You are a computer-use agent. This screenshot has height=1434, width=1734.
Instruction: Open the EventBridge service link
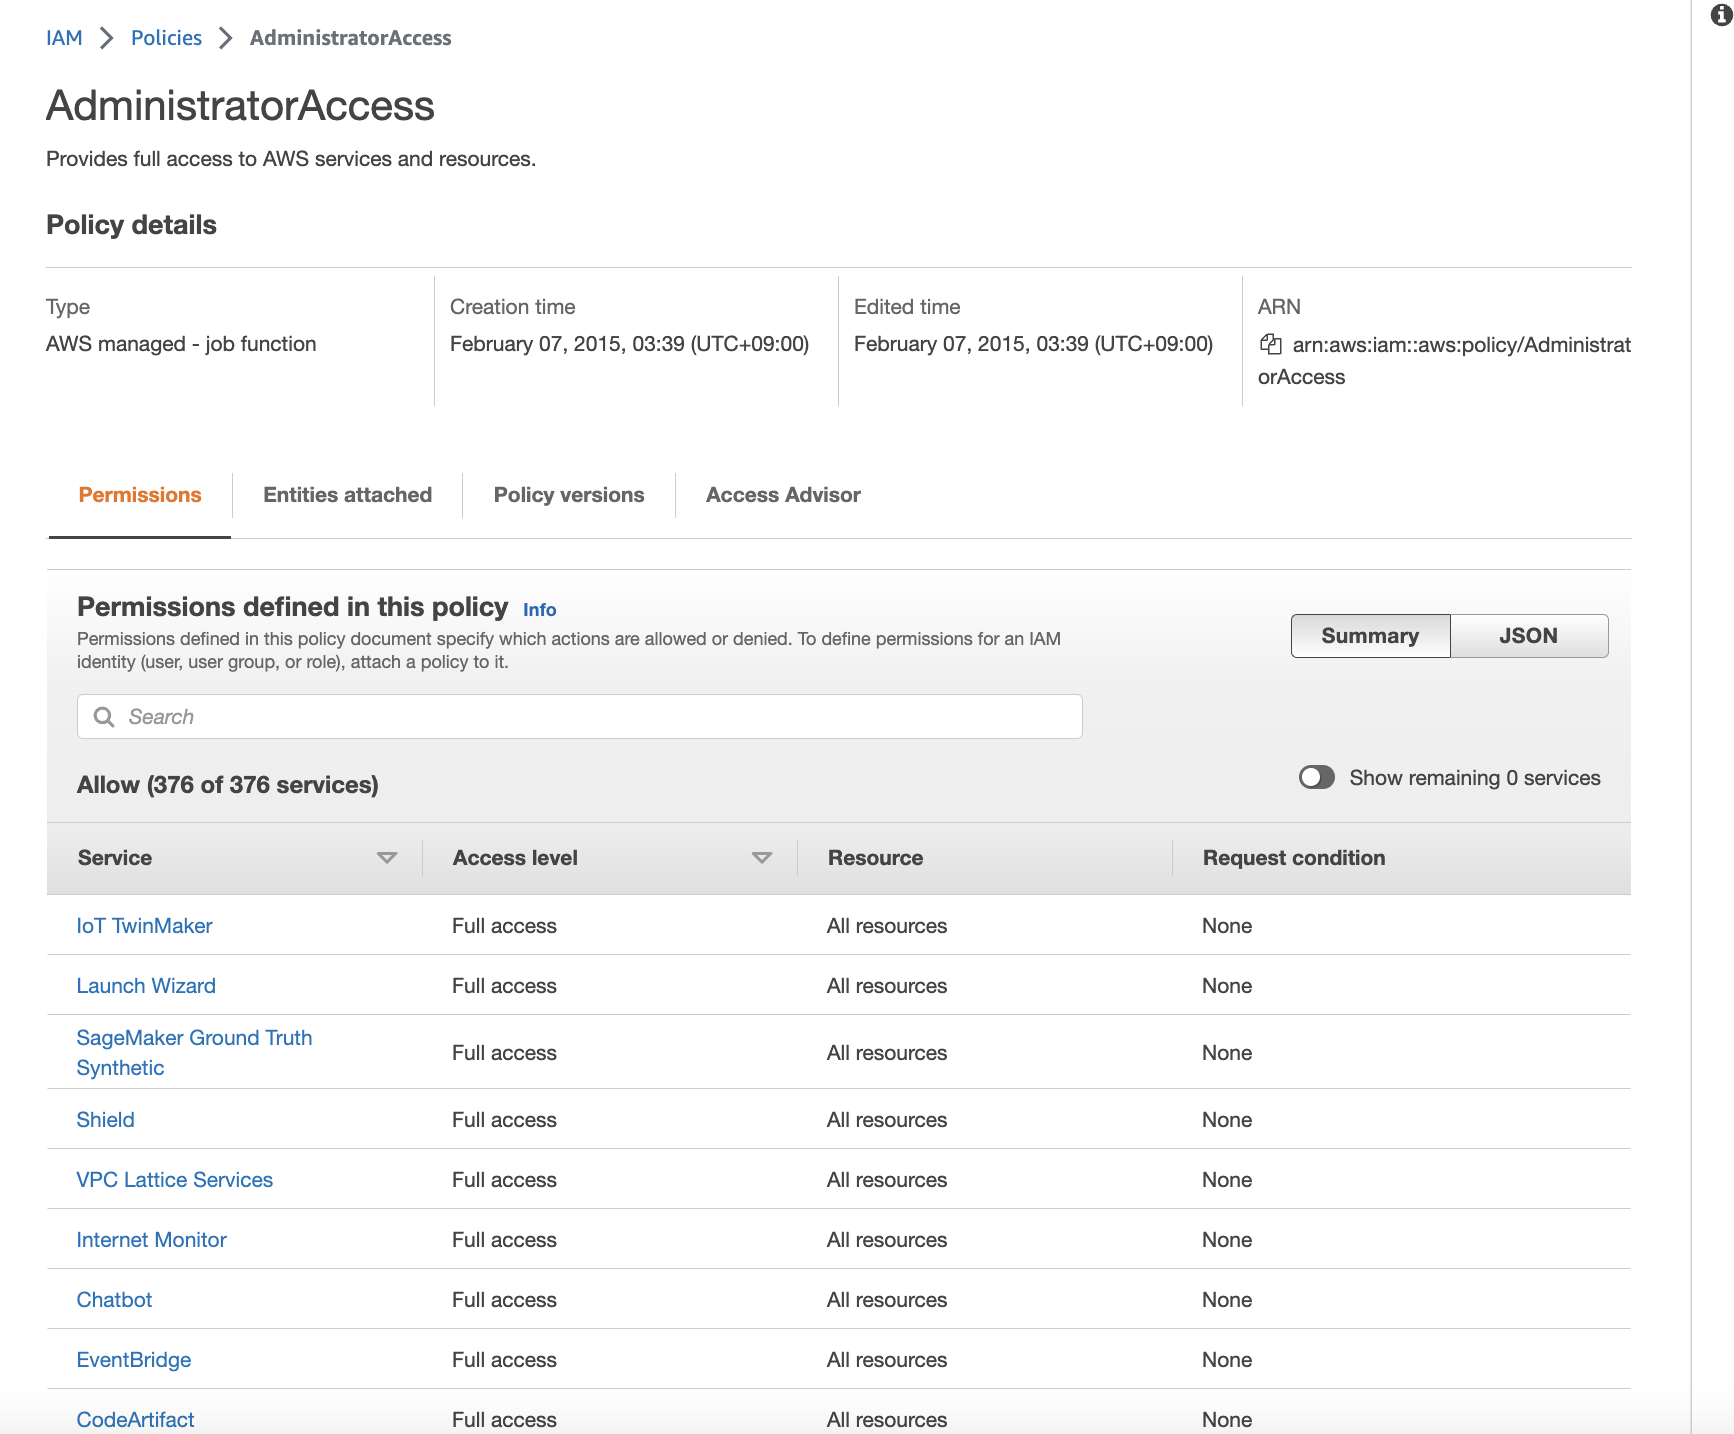[x=133, y=1360]
